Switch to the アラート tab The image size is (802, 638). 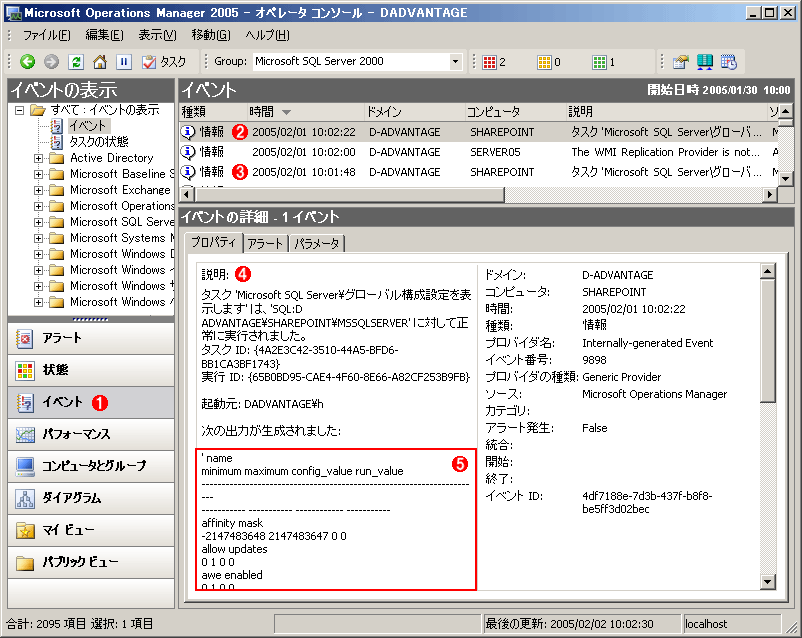(x=265, y=244)
